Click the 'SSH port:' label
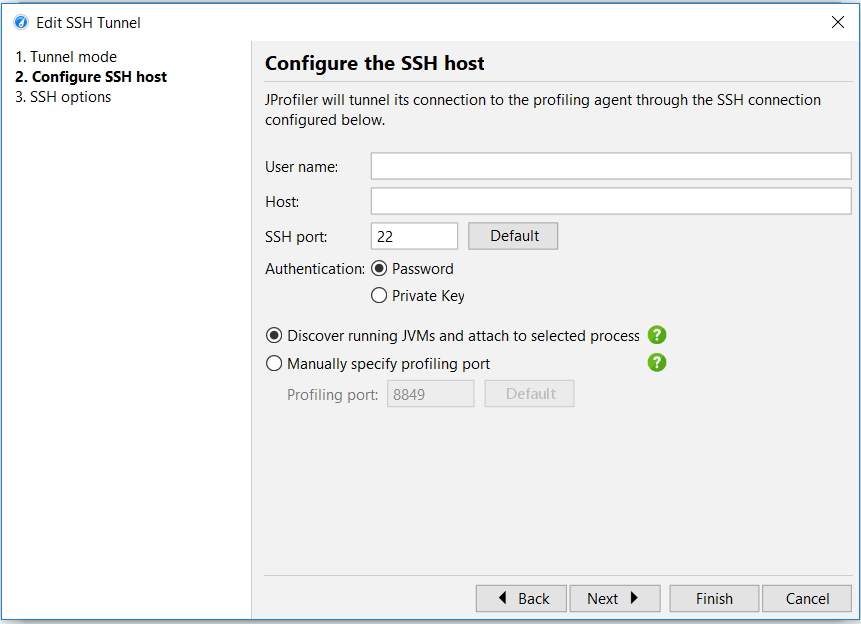The width and height of the screenshot is (861, 624). click(296, 237)
